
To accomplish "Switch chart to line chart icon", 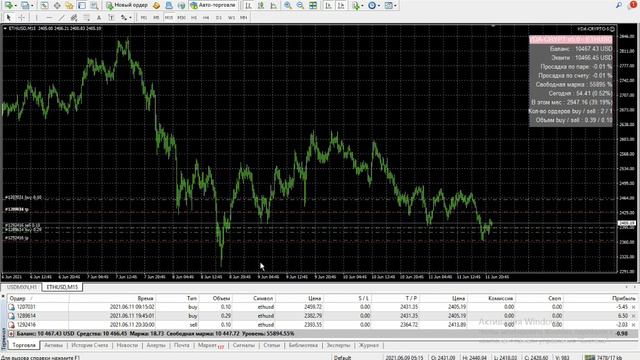I will (x=273, y=5).
